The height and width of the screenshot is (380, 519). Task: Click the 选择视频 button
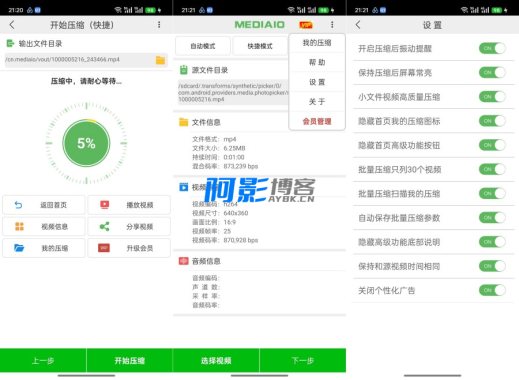pyautogui.click(x=216, y=360)
